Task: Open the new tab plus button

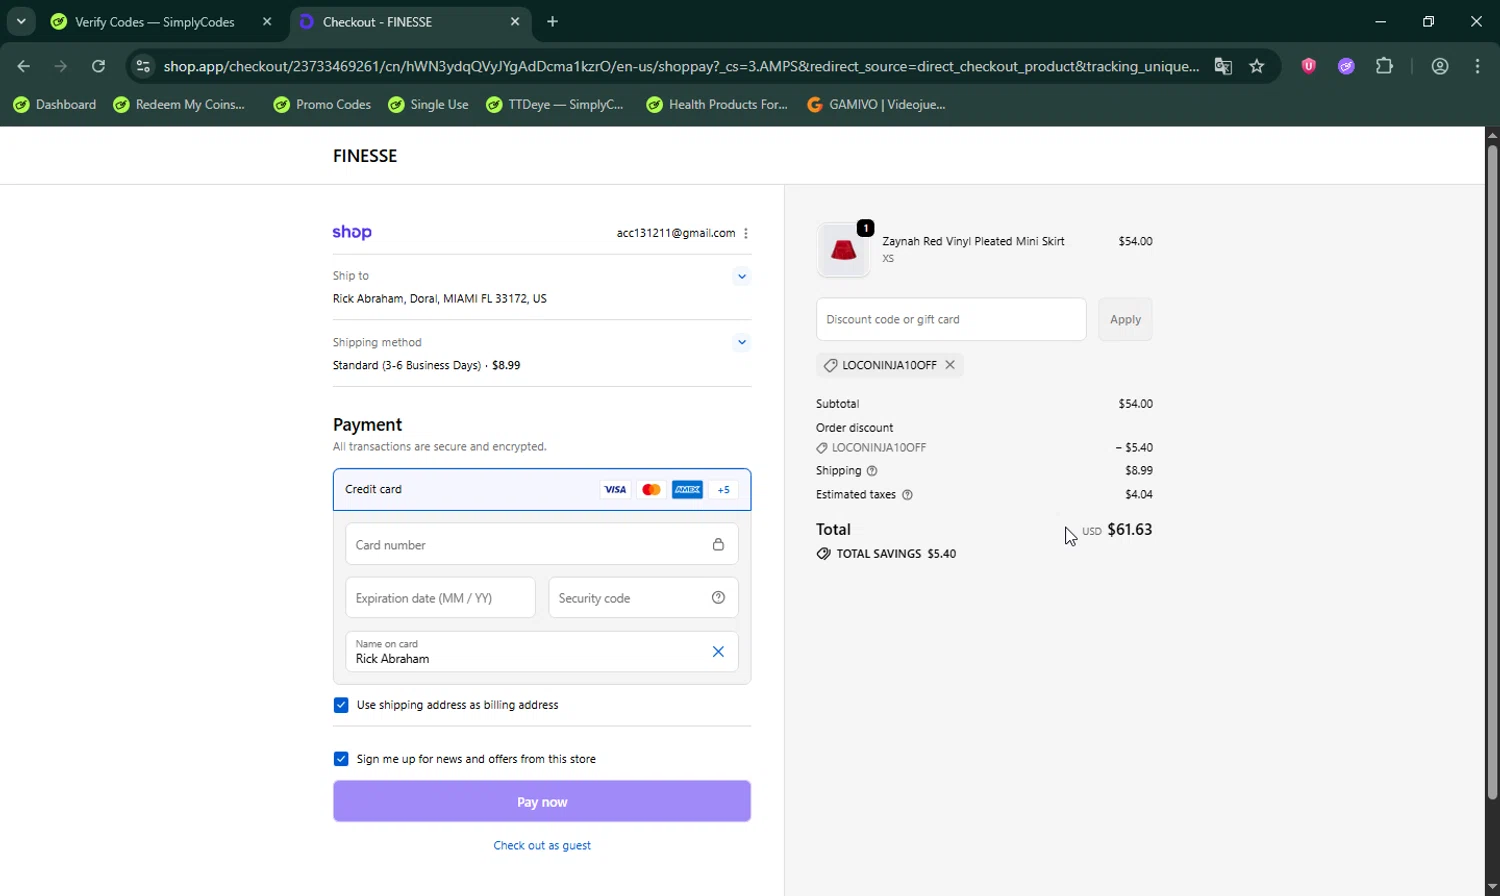Action: [553, 21]
